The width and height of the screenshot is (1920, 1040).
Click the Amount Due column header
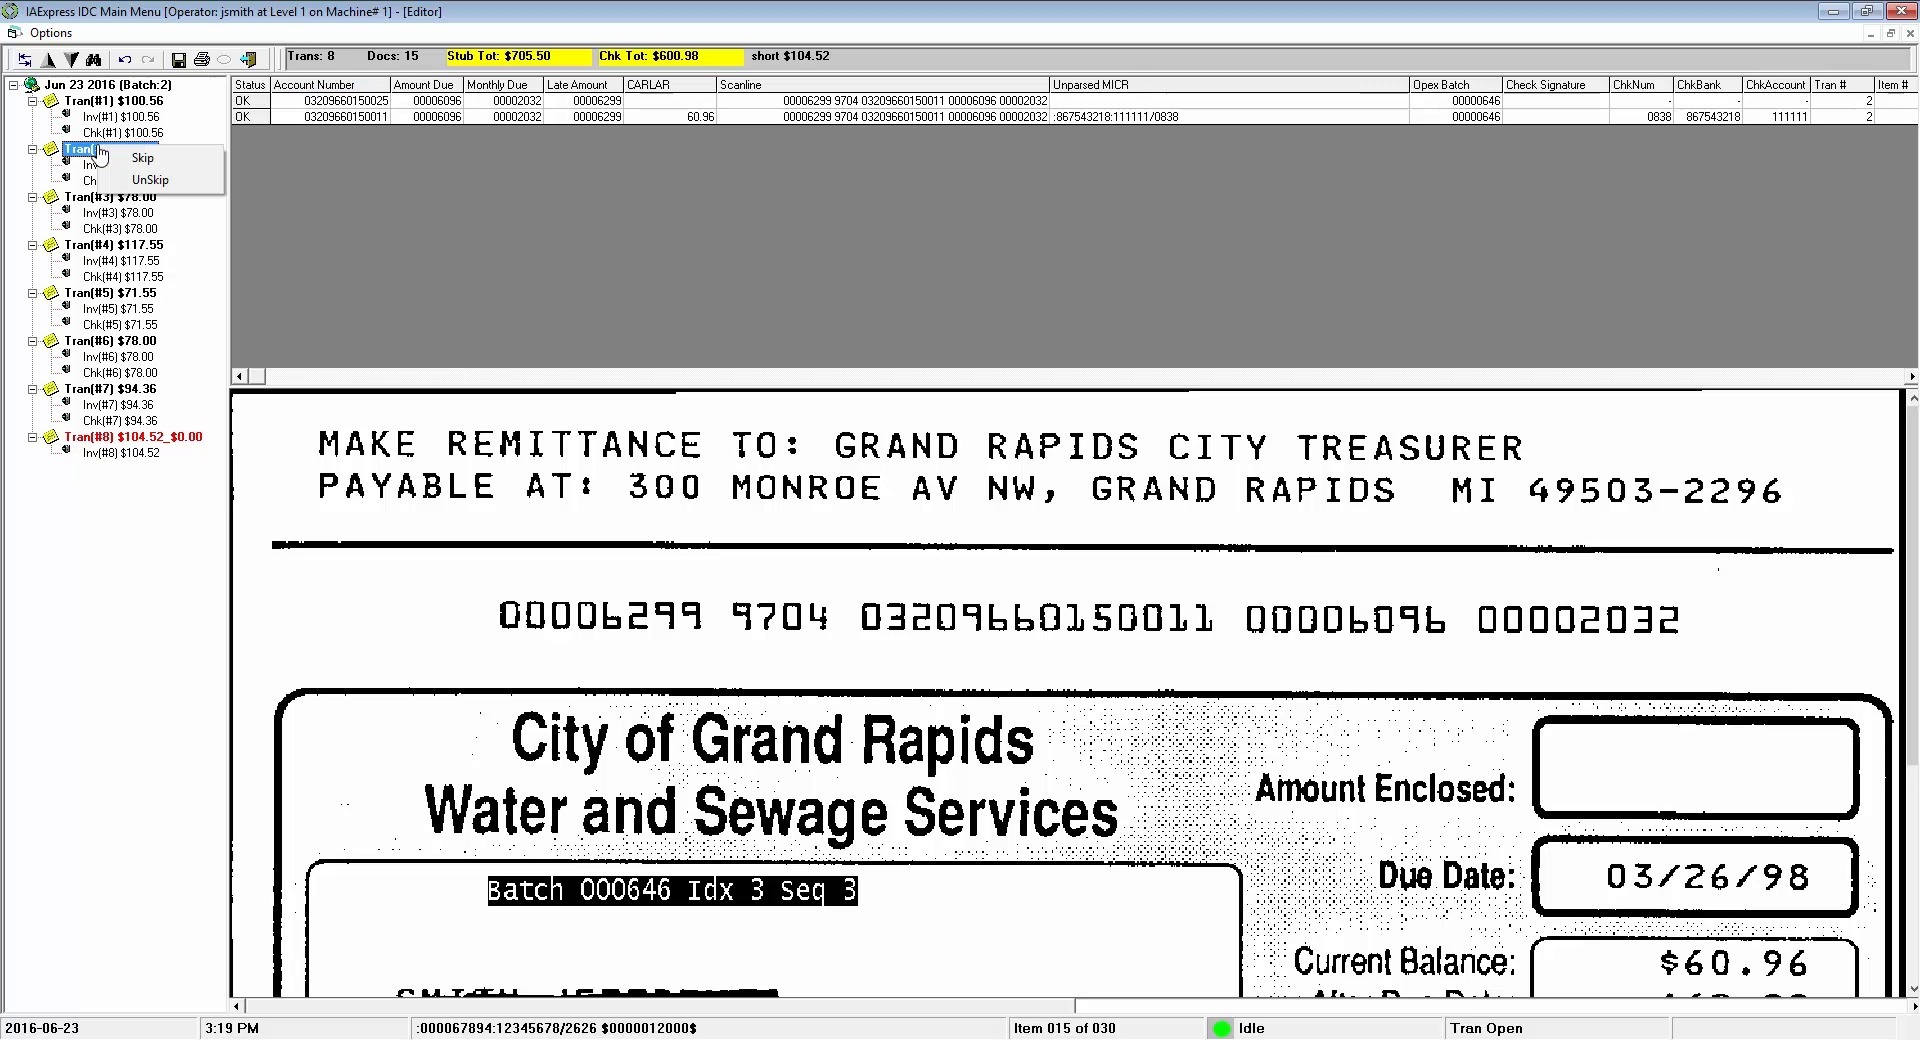426,85
